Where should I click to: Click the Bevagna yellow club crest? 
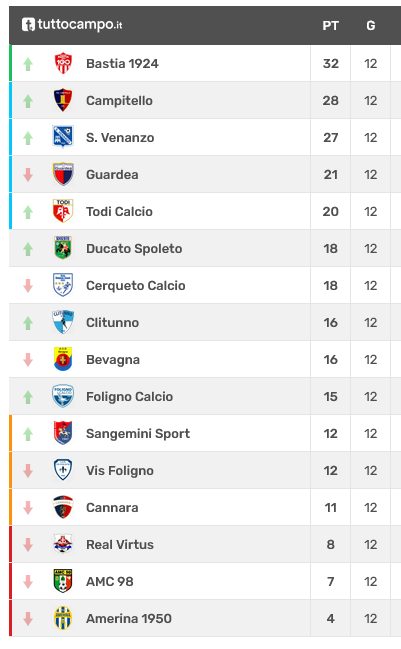63,359
